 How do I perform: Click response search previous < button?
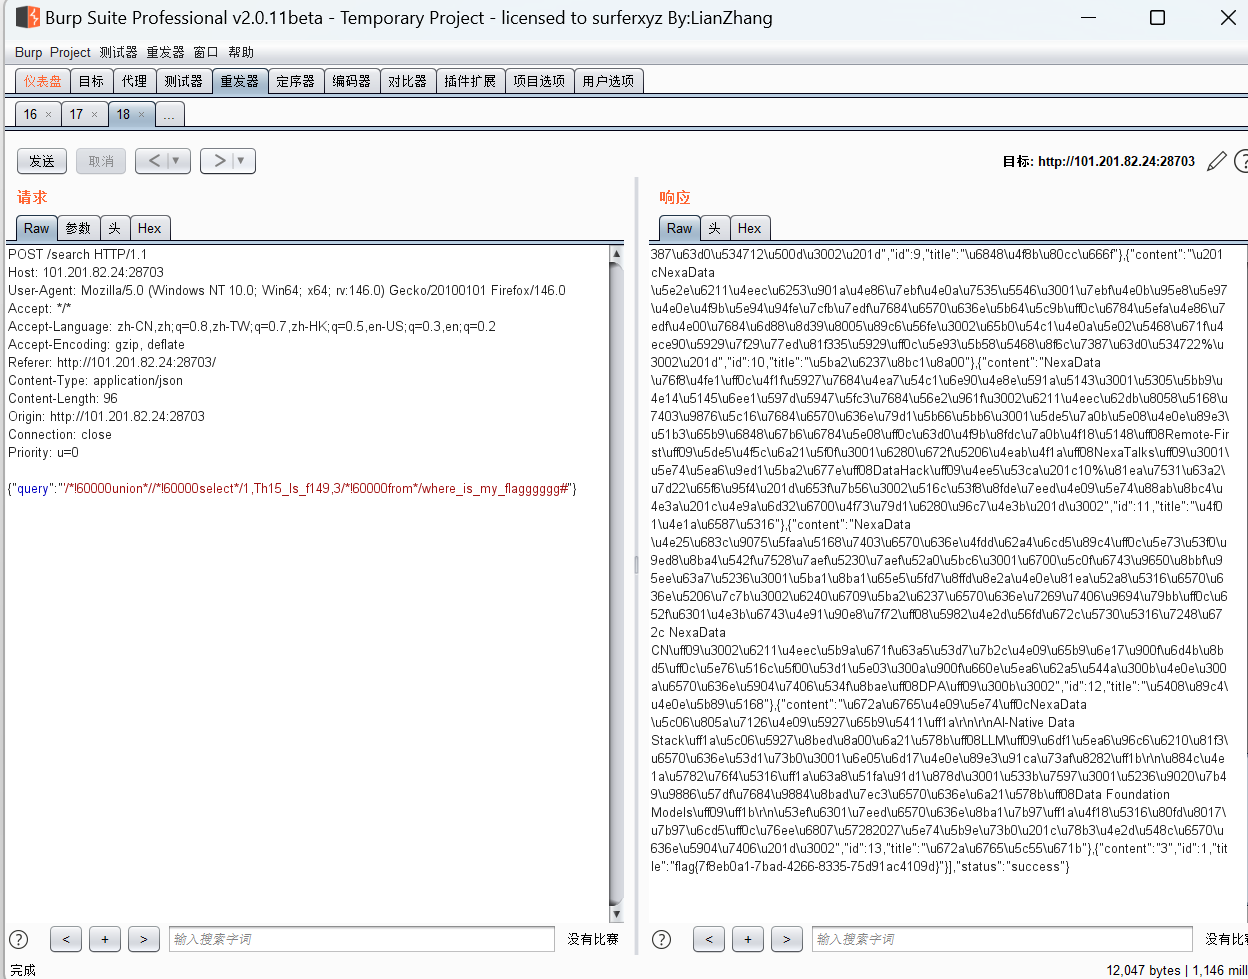point(709,939)
